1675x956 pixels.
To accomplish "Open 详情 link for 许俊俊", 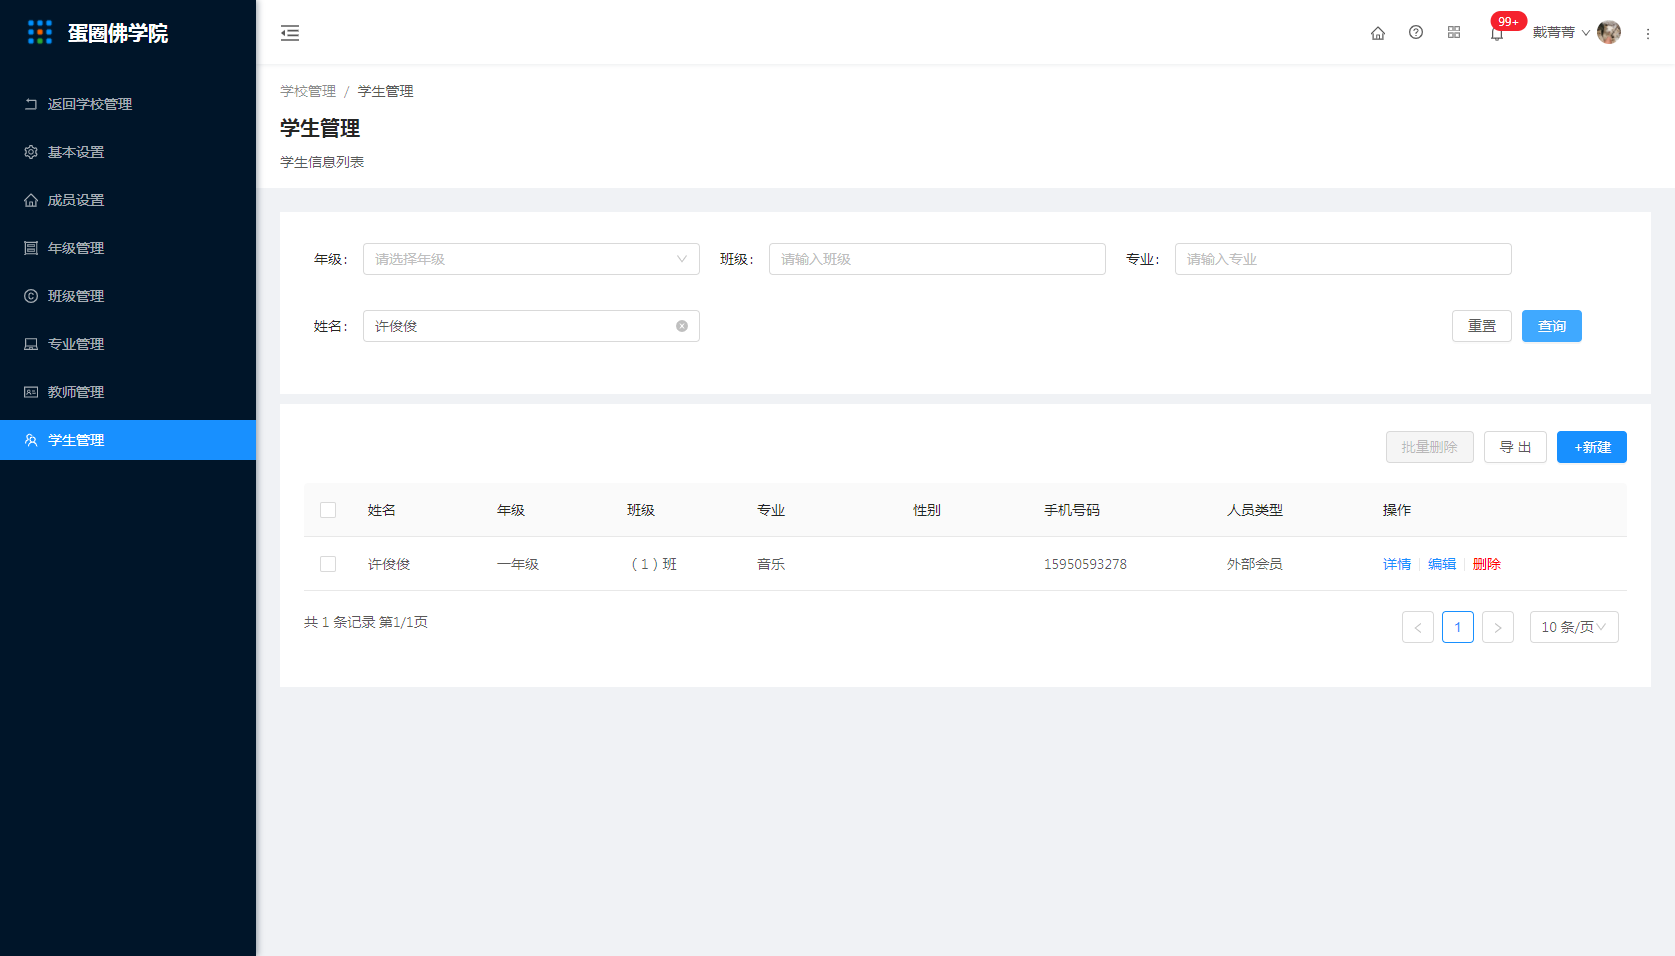I will point(1397,564).
